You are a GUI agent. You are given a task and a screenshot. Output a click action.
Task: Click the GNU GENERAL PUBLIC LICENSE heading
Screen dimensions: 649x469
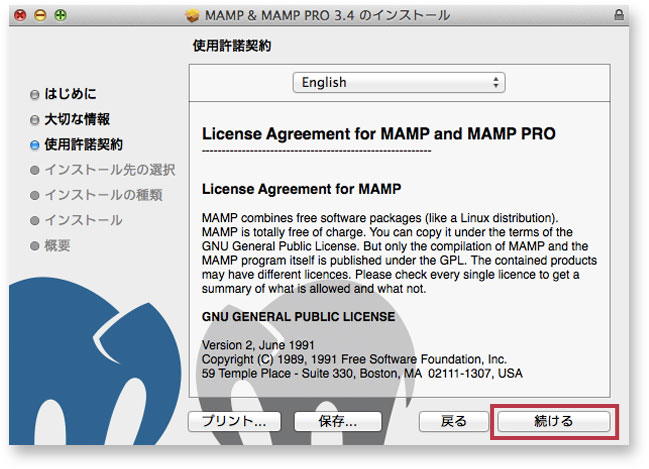tap(298, 317)
